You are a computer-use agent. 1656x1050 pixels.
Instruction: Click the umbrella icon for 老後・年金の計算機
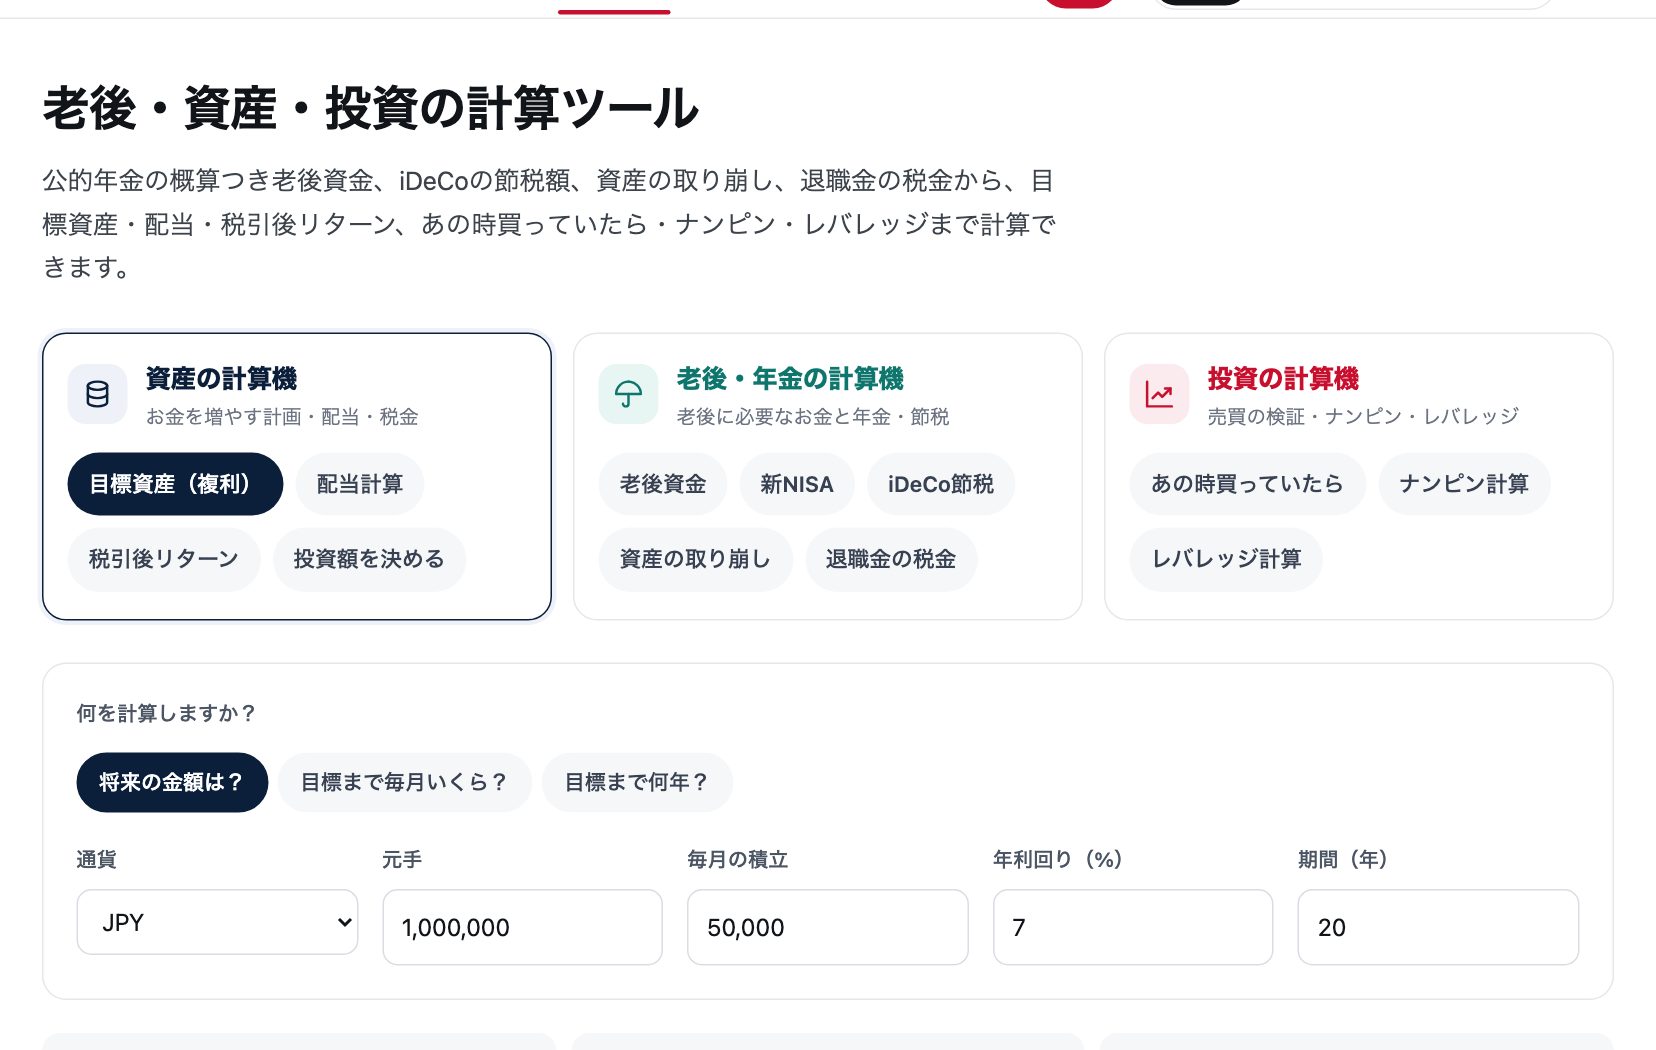[628, 394]
